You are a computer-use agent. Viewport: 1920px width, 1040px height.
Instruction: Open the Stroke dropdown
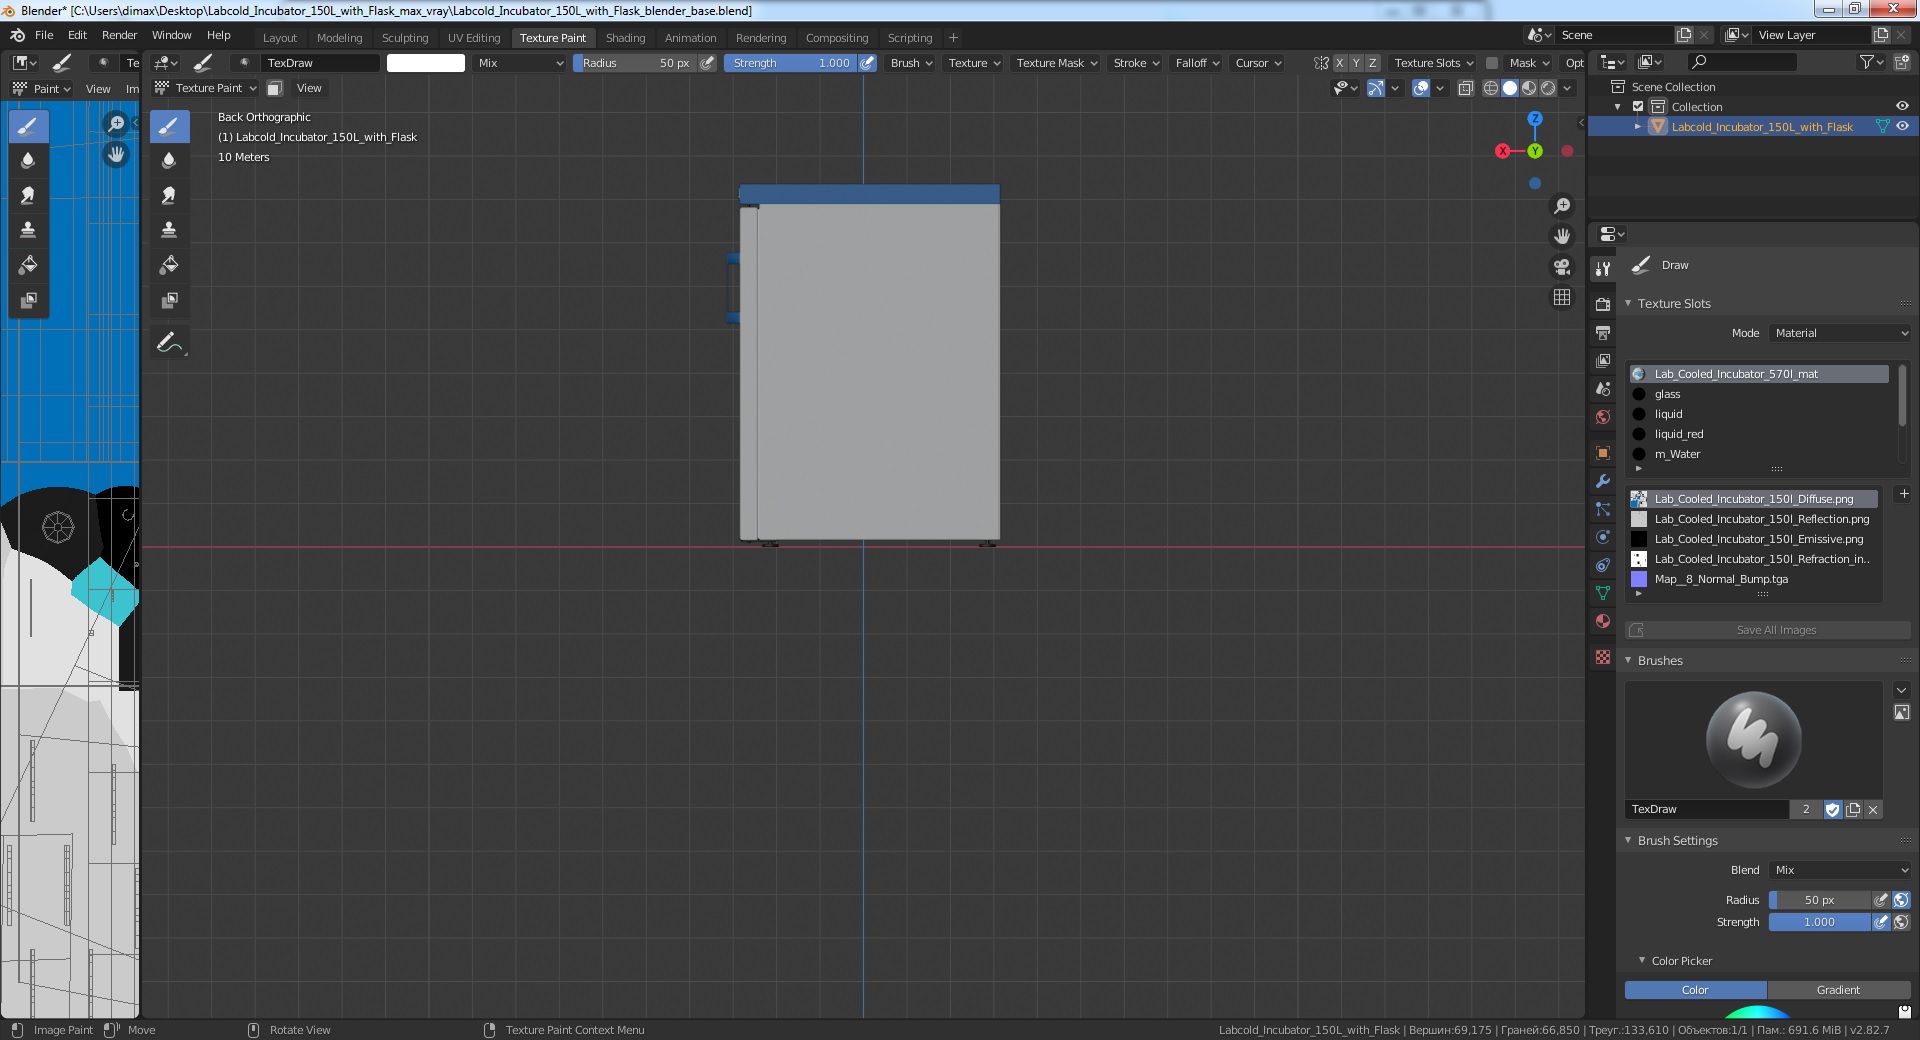1136,63
